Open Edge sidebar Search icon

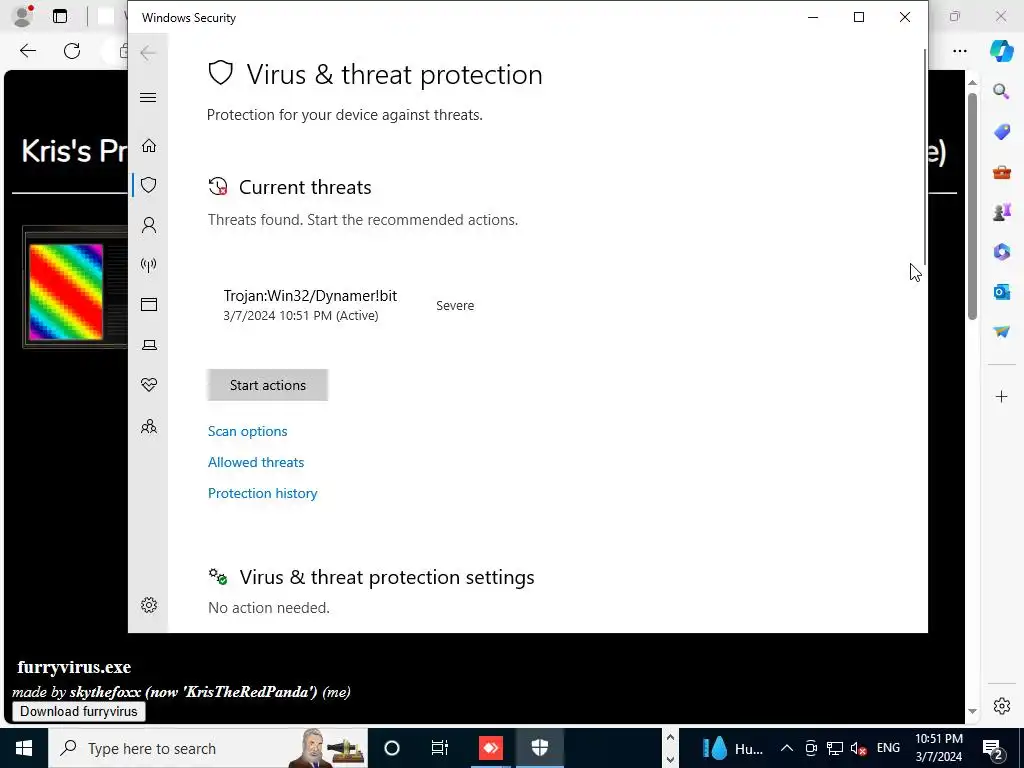(1001, 91)
